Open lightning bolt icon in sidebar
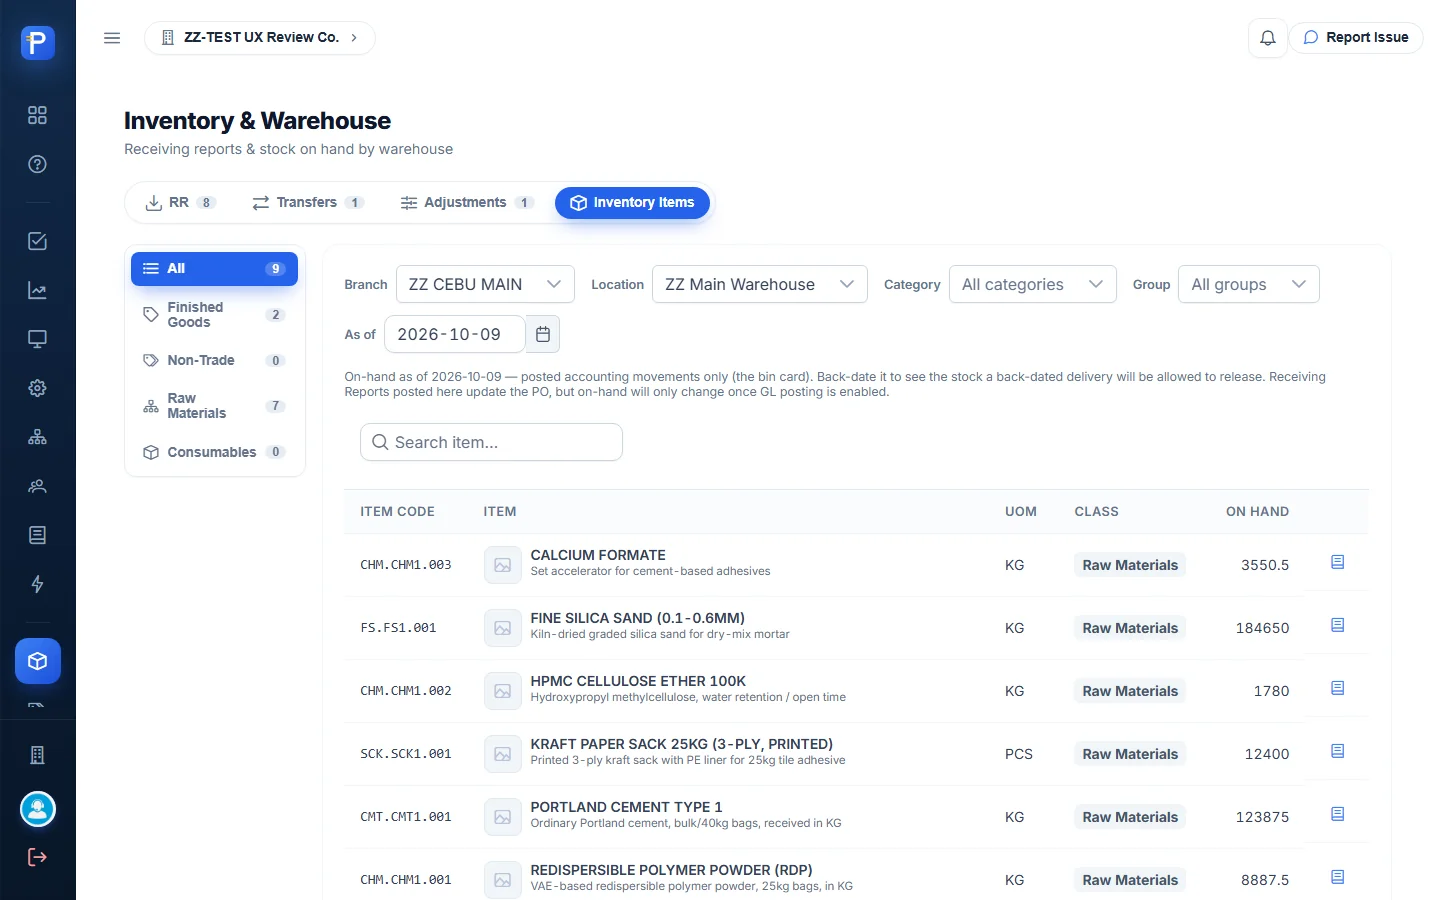Image resolution: width=1440 pixels, height=900 pixels. pyautogui.click(x=37, y=584)
